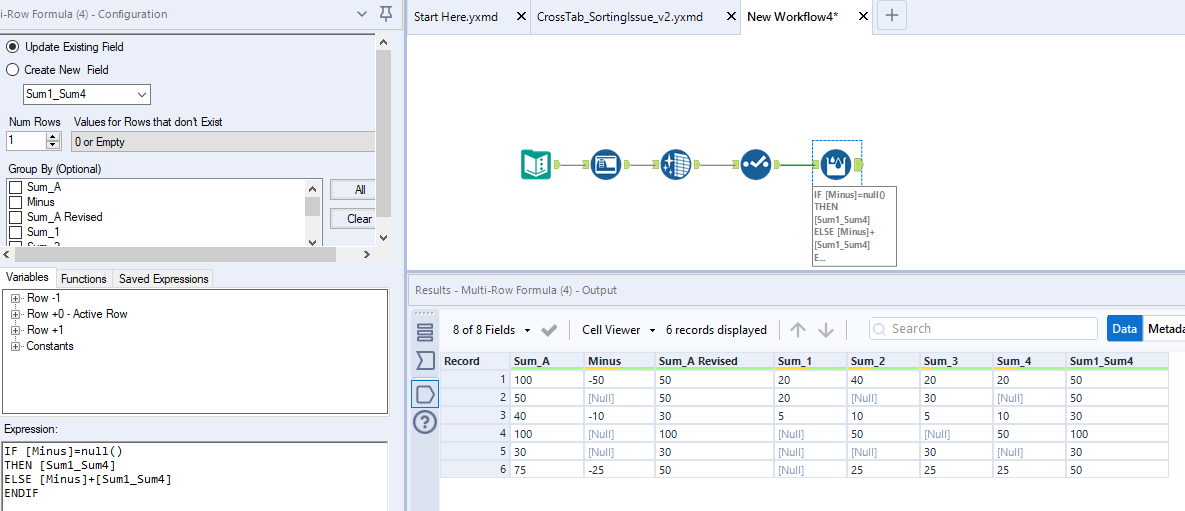Screen dimensions: 1185x511
Task: Select the Data Cleansing tool node
Action: (x=676, y=164)
